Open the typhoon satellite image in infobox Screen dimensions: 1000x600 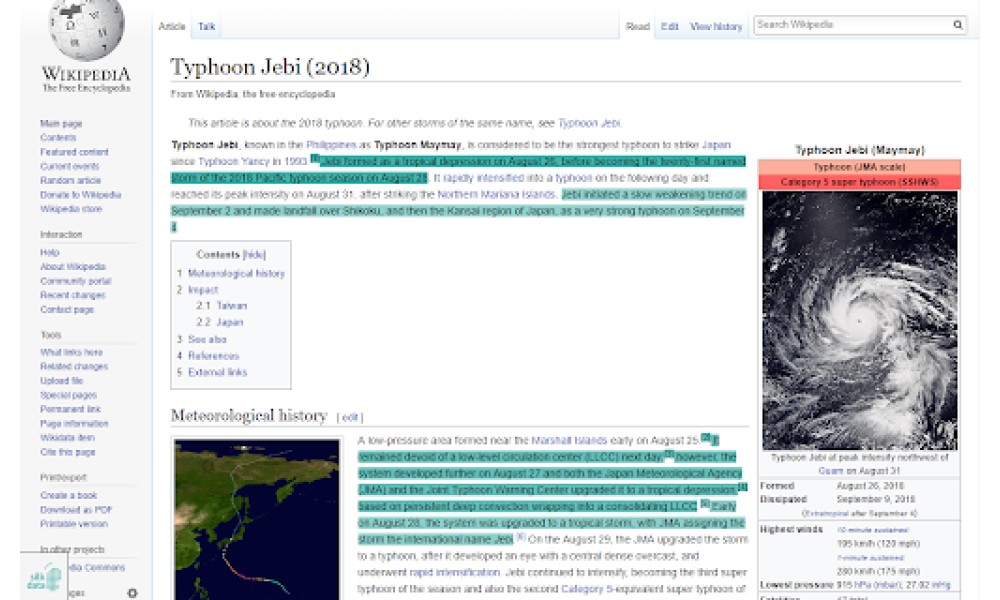tap(859, 321)
